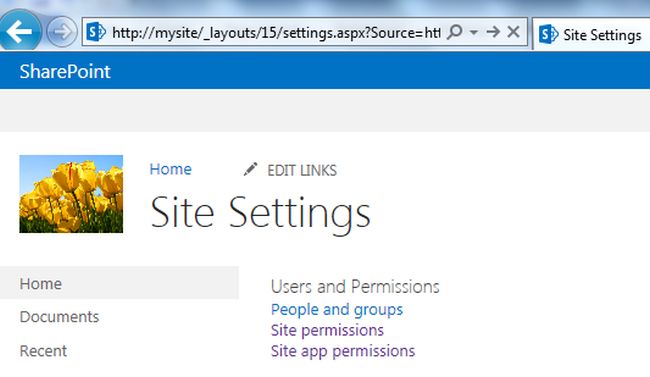Viewport: 650px width, 377px height.
Task: Switch to the Site Settings browser tab
Action: pyautogui.click(x=591, y=34)
